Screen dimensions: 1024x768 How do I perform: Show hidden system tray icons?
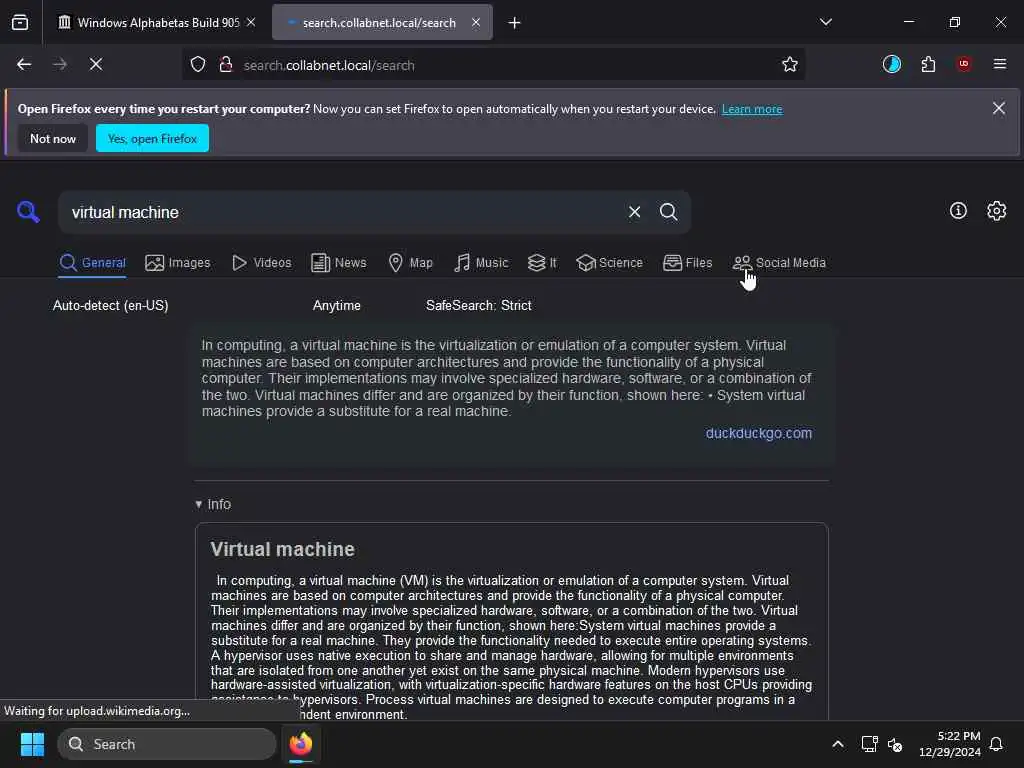click(838, 744)
